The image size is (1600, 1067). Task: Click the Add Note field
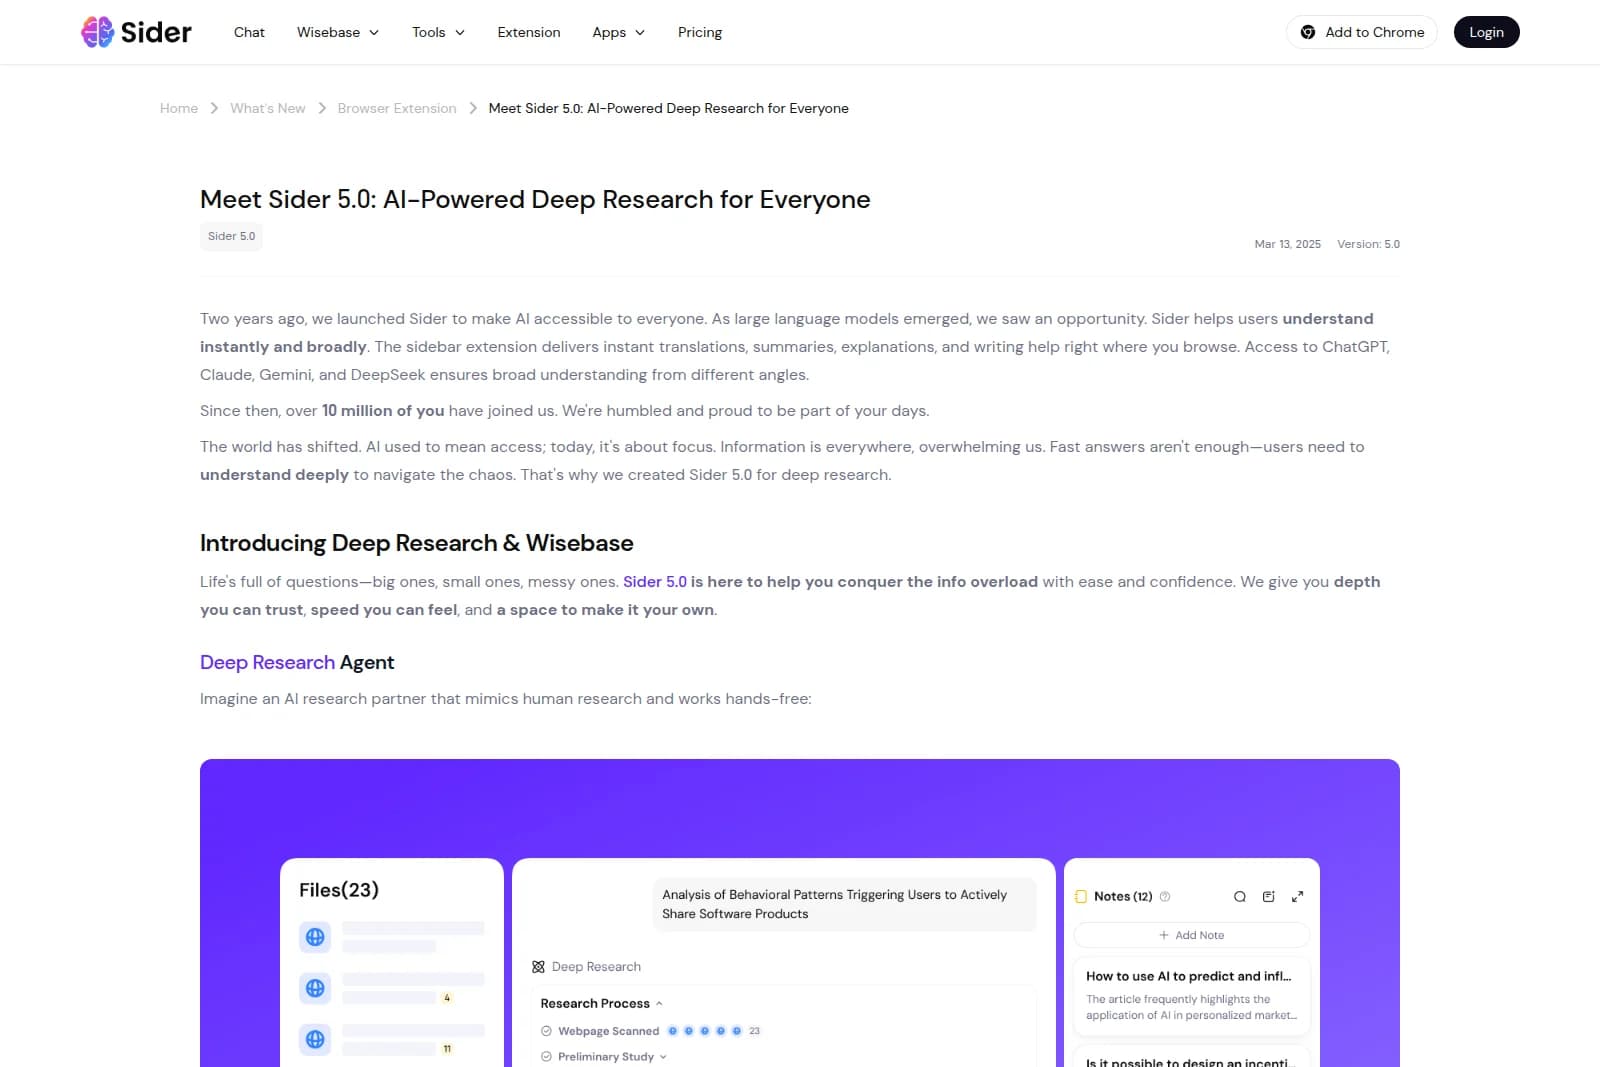(x=1191, y=935)
